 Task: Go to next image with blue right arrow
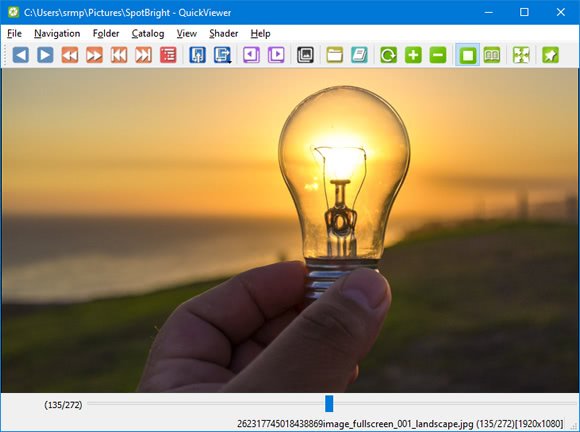tap(45, 55)
